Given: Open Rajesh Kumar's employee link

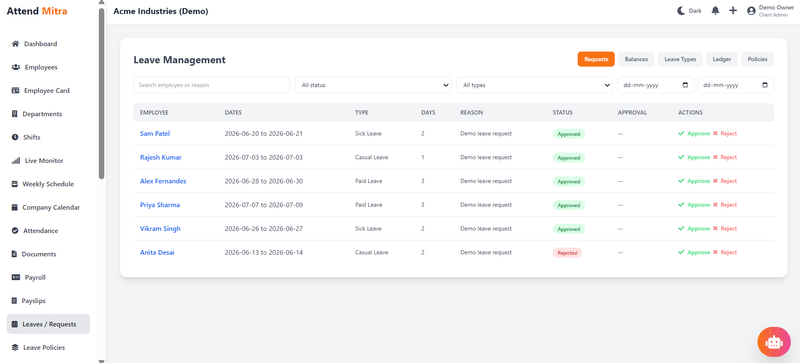Looking at the screenshot, I should pos(161,157).
